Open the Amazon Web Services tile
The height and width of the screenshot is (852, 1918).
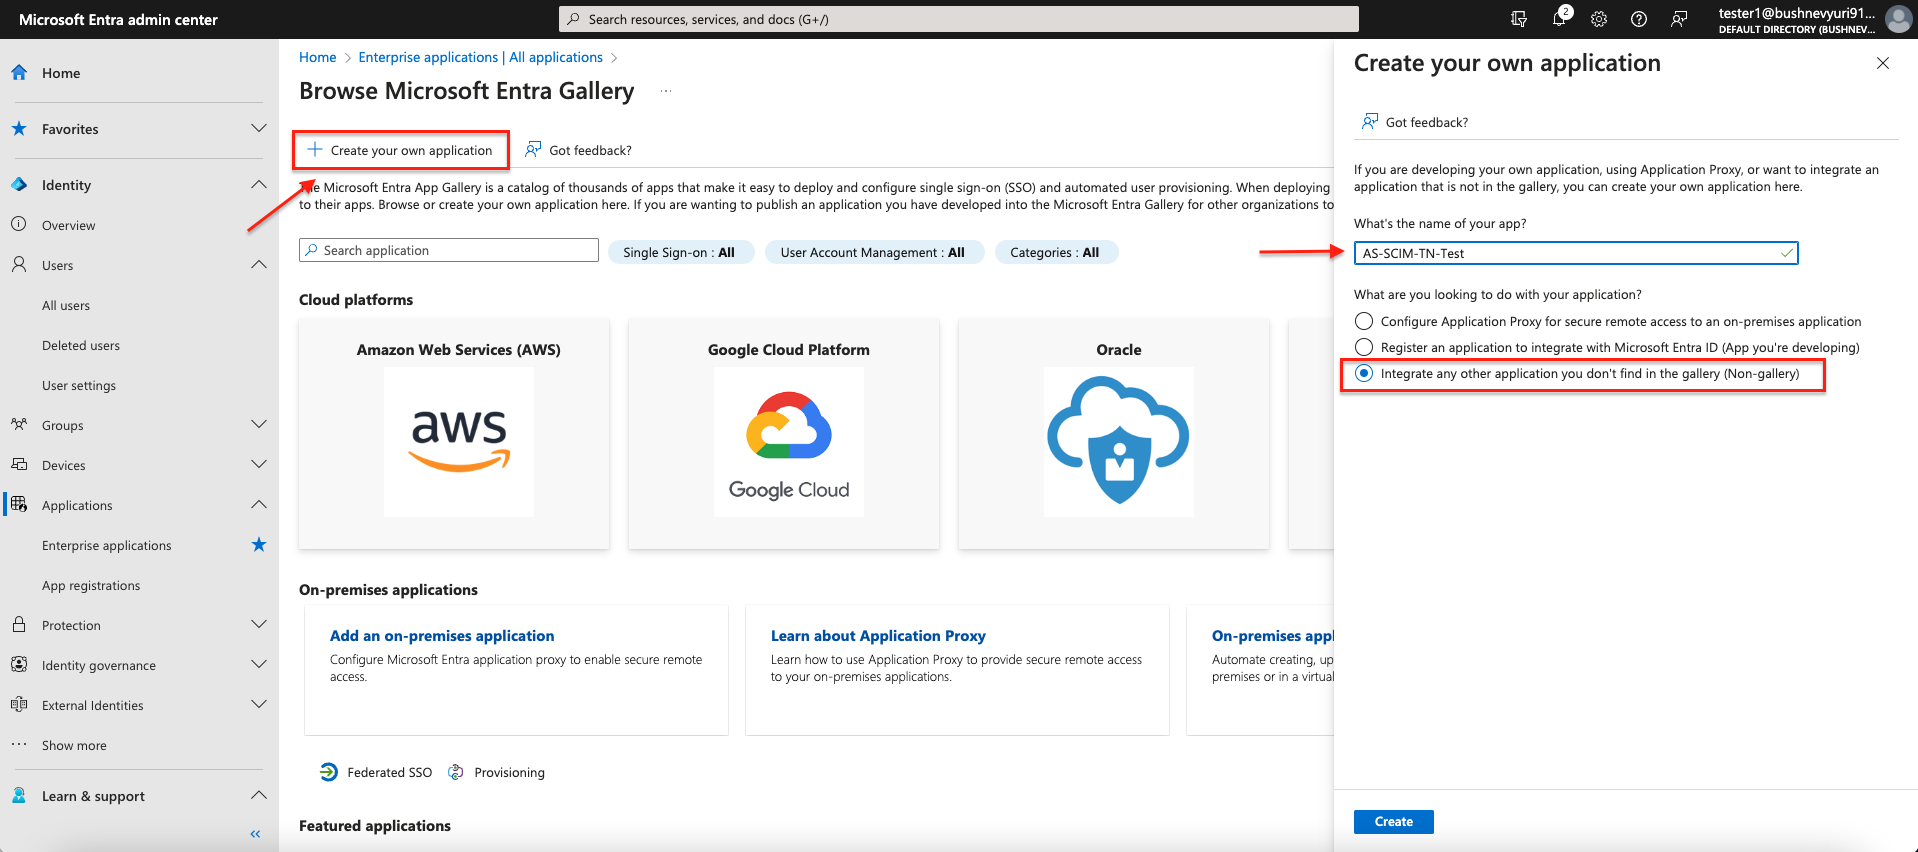(x=454, y=434)
